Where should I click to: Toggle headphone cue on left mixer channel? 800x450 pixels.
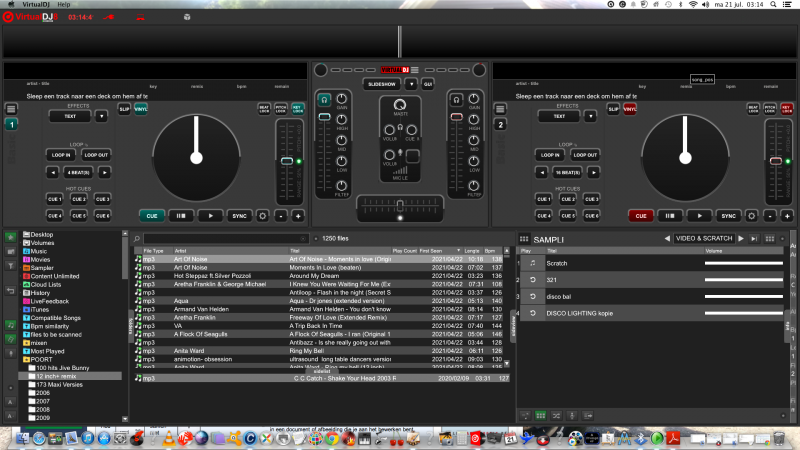tap(324, 100)
